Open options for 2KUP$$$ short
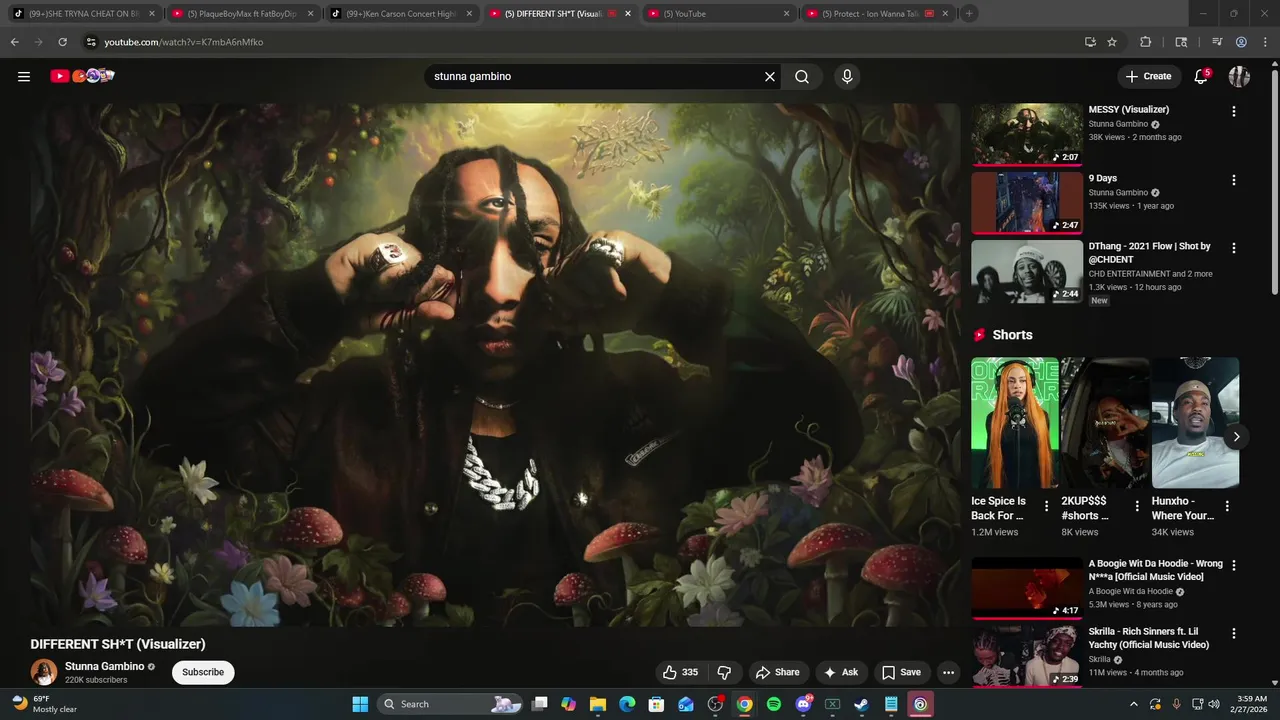This screenshot has width=1280, height=720. point(1137,506)
